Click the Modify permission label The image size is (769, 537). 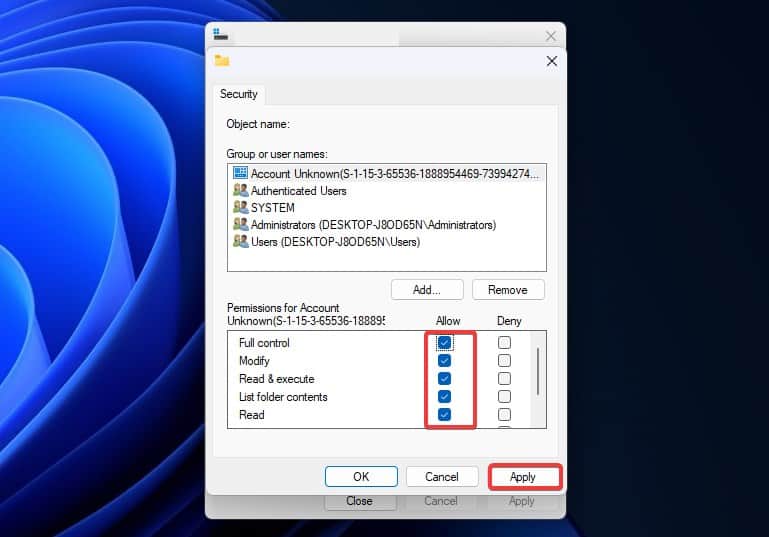(254, 361)
